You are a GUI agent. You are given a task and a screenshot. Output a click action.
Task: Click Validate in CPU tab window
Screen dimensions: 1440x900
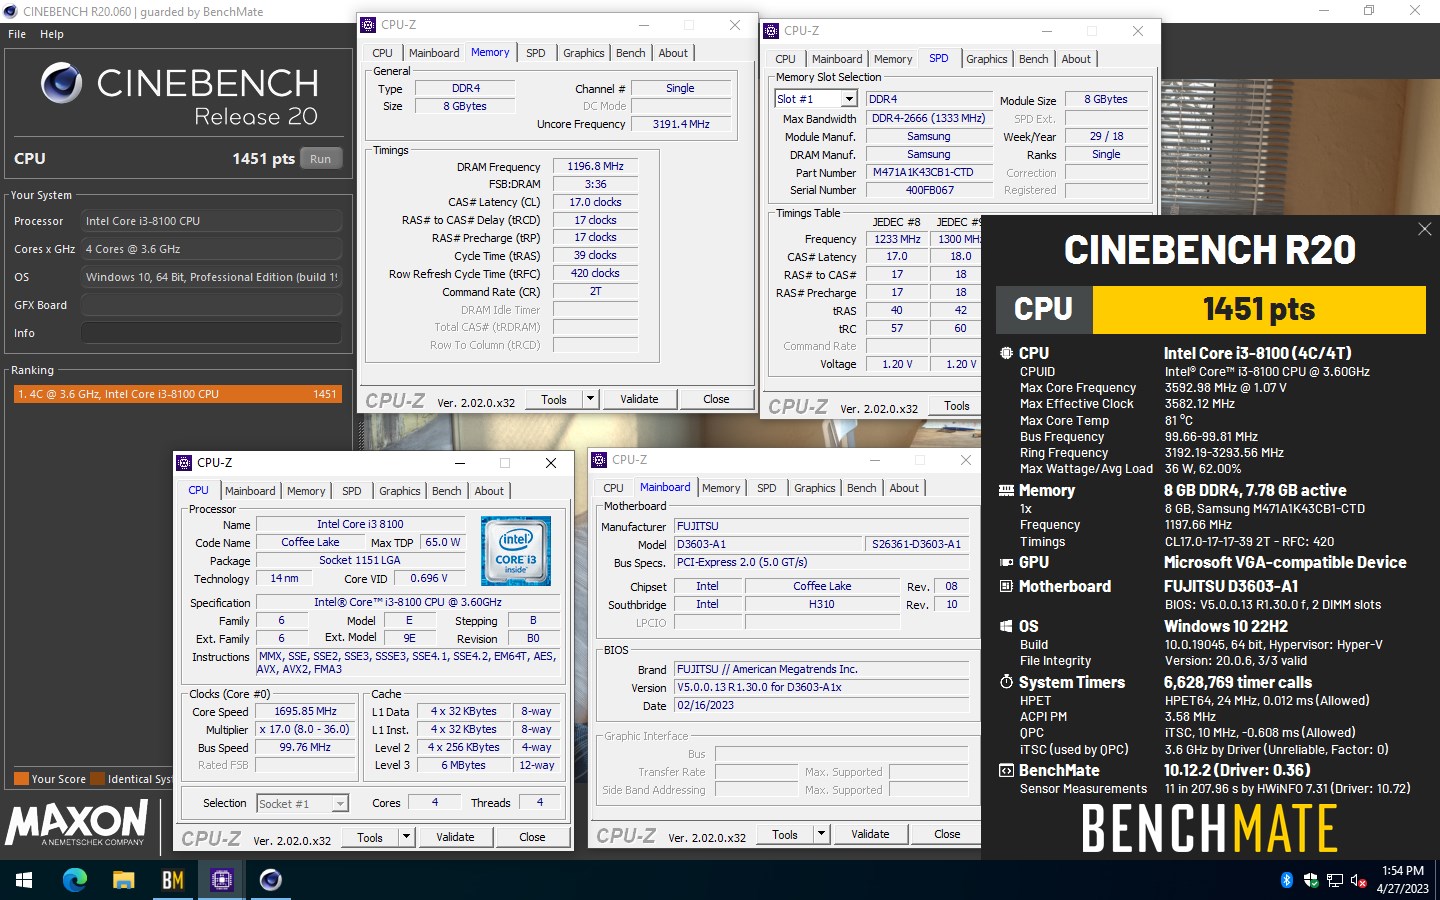pos(455,837)
